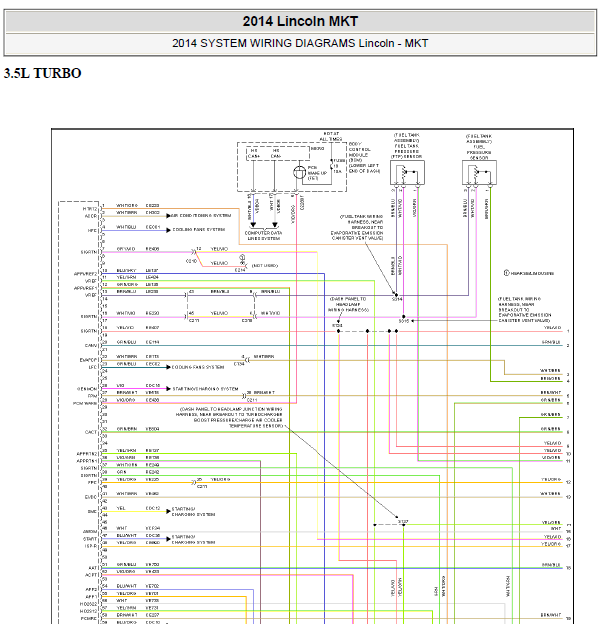This screenshot has height=624, width=601.
Task: Click the arrowhead pointing to Air Conditioning System
Action: click(x=168, y=216)
